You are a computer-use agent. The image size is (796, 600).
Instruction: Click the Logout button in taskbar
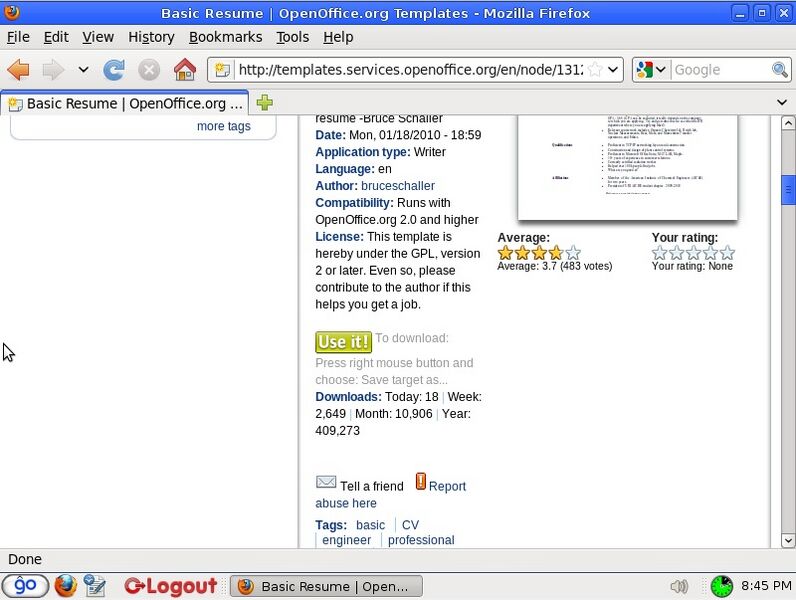point(171,586)
